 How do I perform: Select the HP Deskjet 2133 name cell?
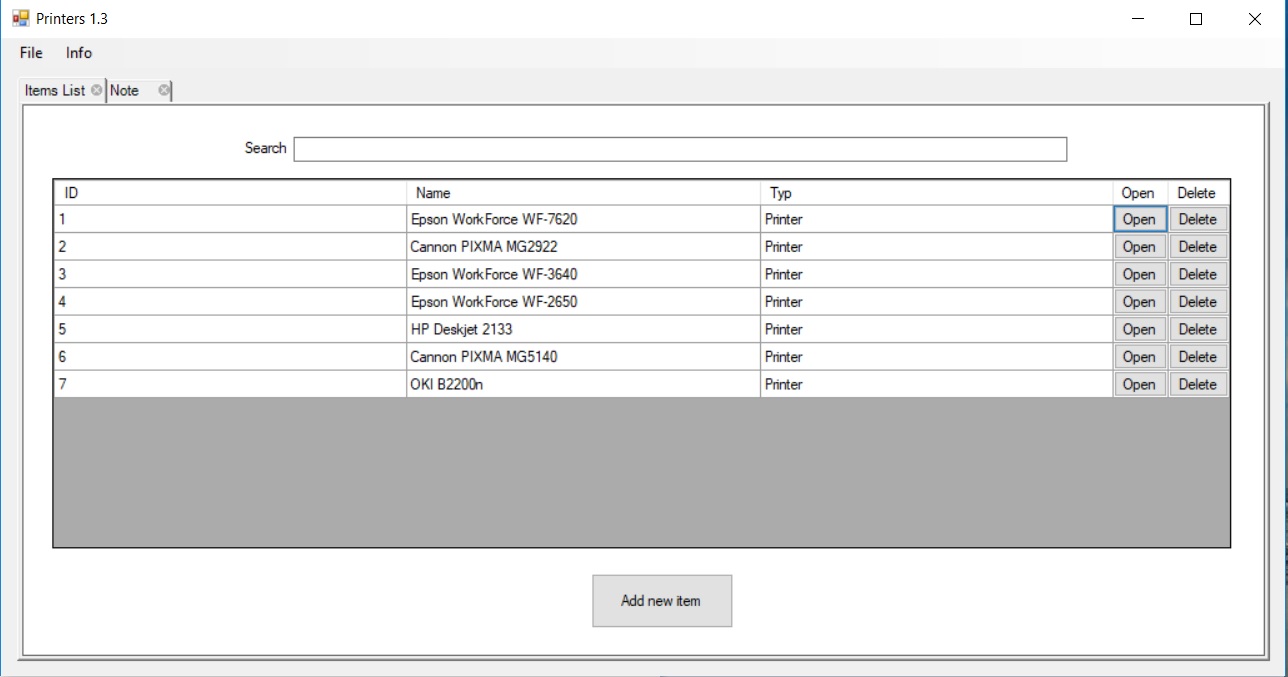coord(583,329)
